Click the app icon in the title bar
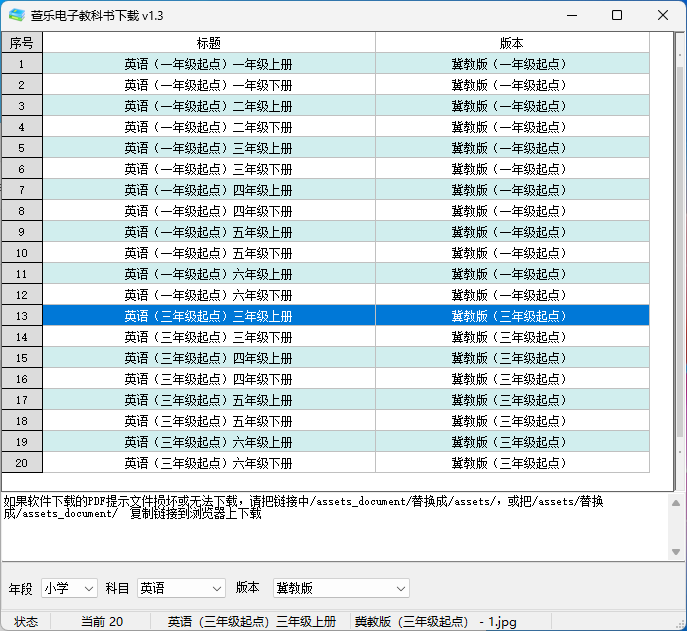The image size is (687, 631). (17, 15)
